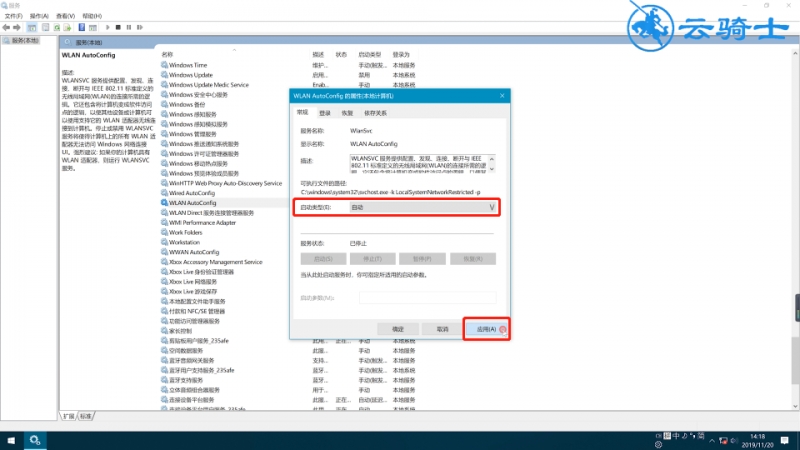
Task: Click the services list vertical scrollbar thumb
Action: 795,361
